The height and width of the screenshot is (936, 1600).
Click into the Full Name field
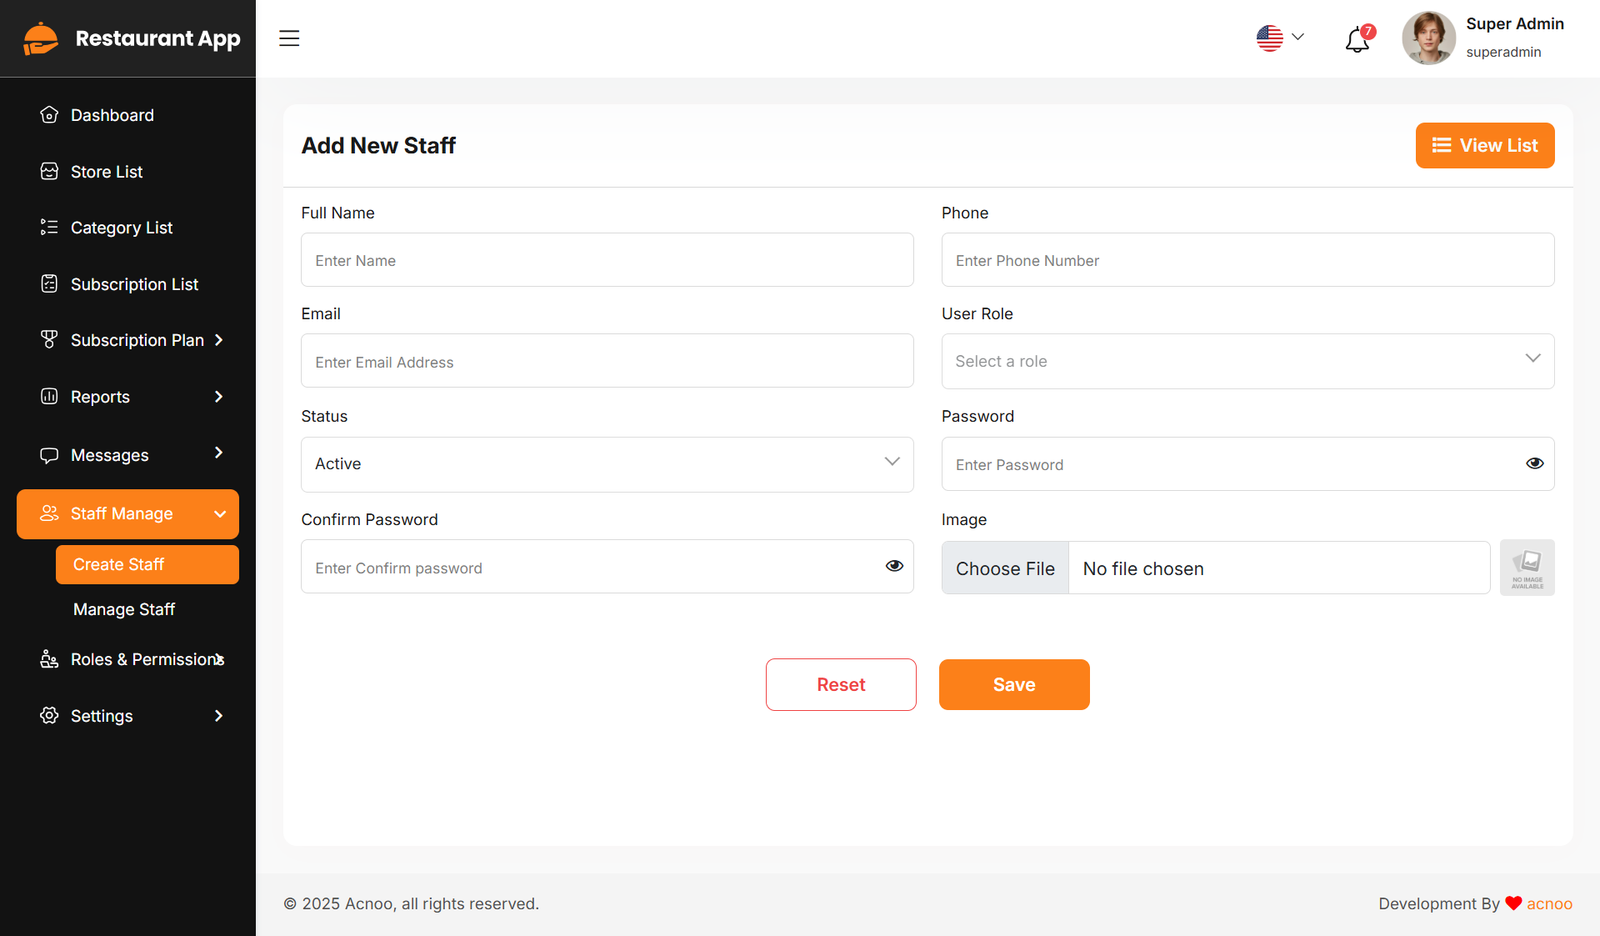(x=607, y=260)
